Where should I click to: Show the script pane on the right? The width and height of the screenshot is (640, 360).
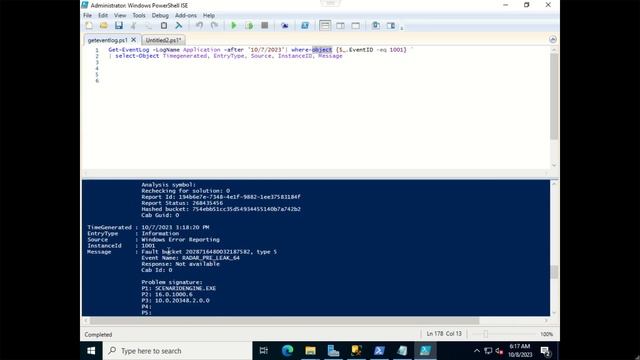click(340, 26)
